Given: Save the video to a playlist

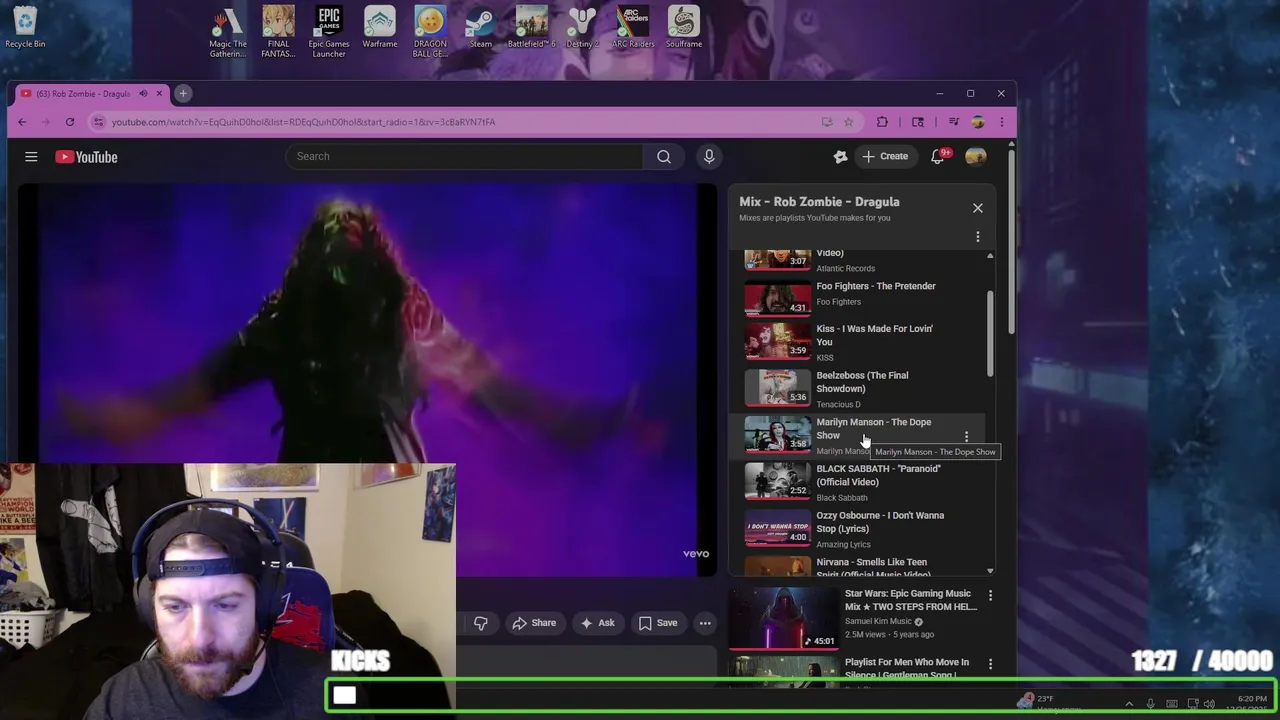Looking at the screenshot, I should point(659,623).
